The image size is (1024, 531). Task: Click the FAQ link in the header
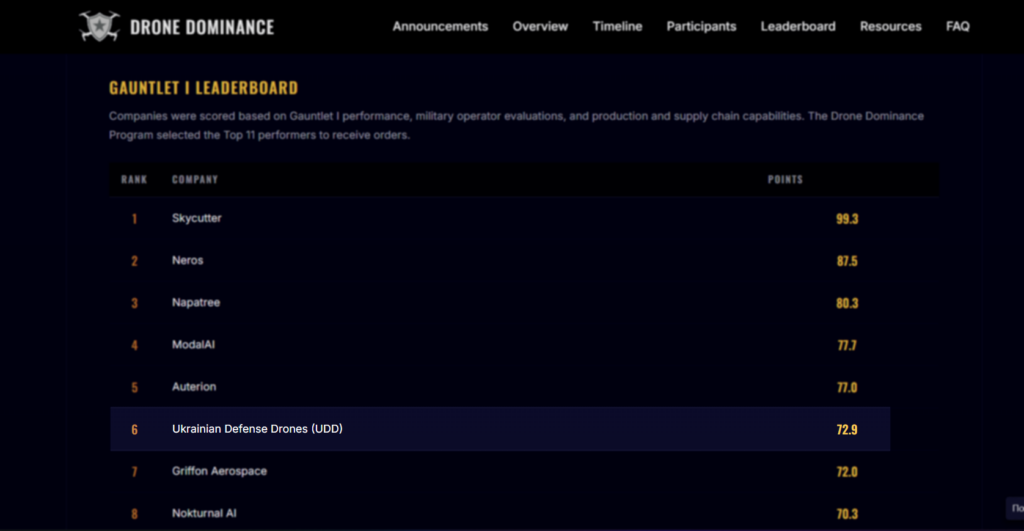pyautogui.click(x=957, y=27)
